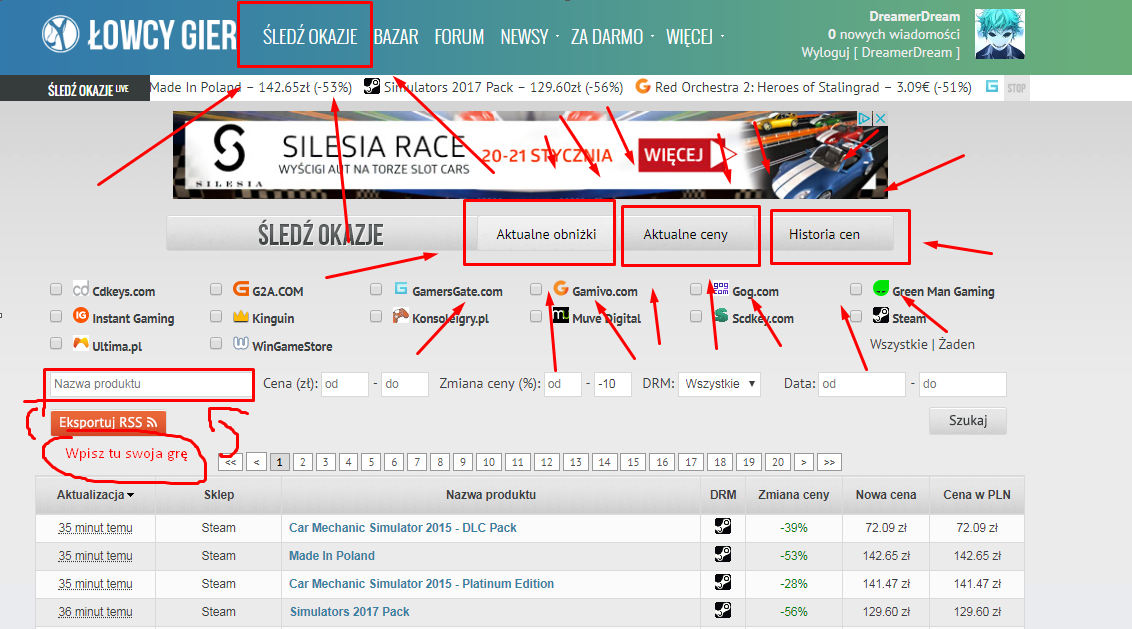Click the Scdkey.com store icon
1132x629 pixels.
[720, 316]
